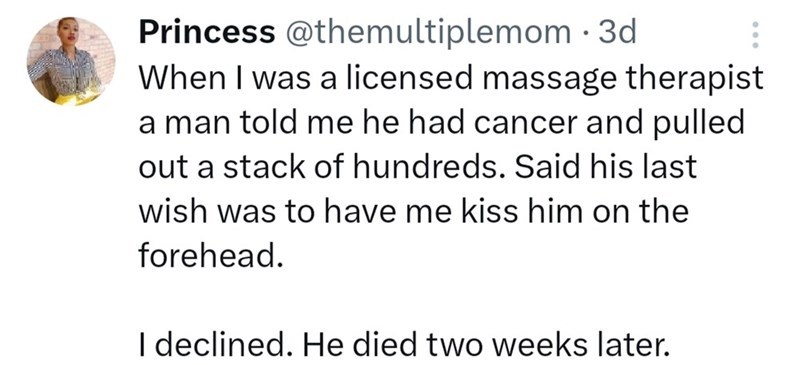Click the first line mentioning licensed massage therapist
Viewport: 800px width, 365px height.
tap(451, 79)
